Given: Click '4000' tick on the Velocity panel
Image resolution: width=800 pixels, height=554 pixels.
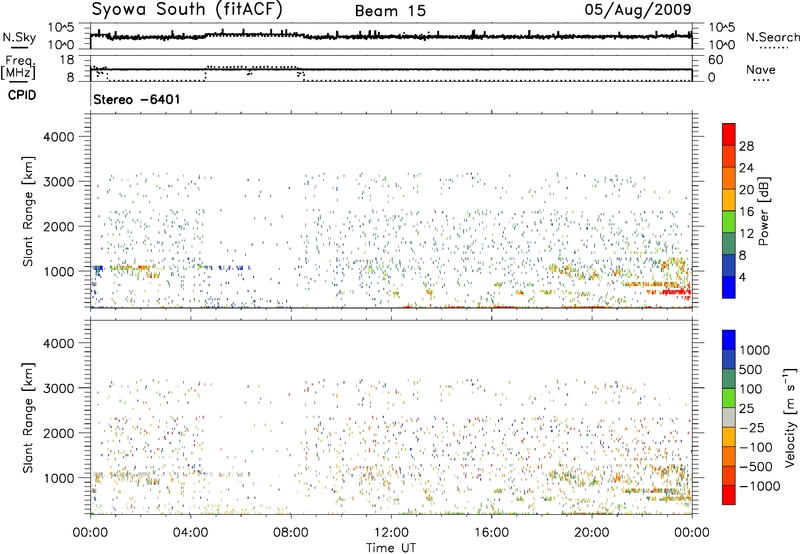Looking at the screenshot, I should point(59,343).
